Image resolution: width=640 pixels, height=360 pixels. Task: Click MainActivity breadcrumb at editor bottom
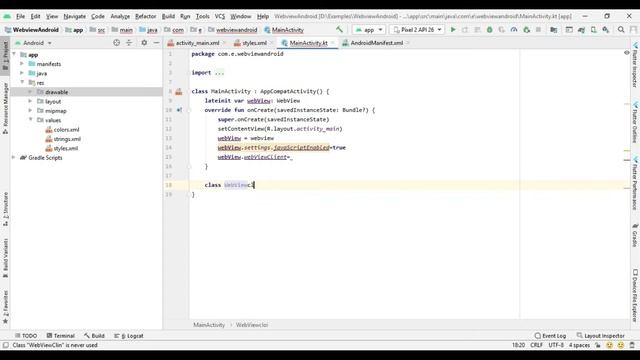209,325
